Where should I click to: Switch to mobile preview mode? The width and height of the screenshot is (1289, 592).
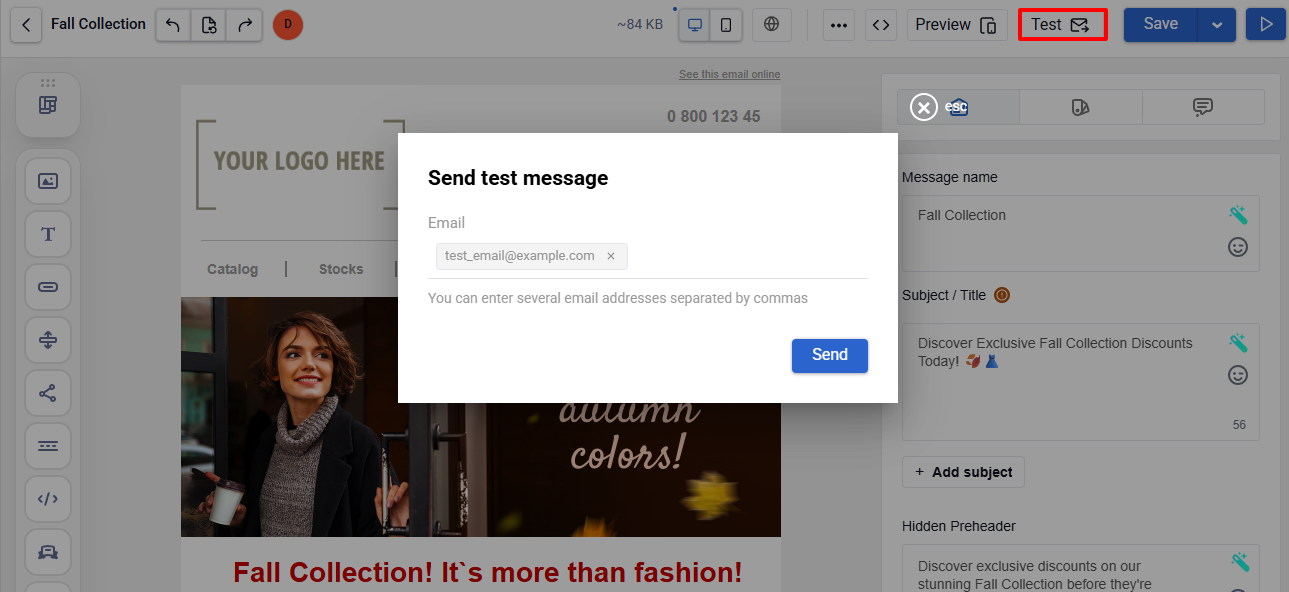click(726, 25)
